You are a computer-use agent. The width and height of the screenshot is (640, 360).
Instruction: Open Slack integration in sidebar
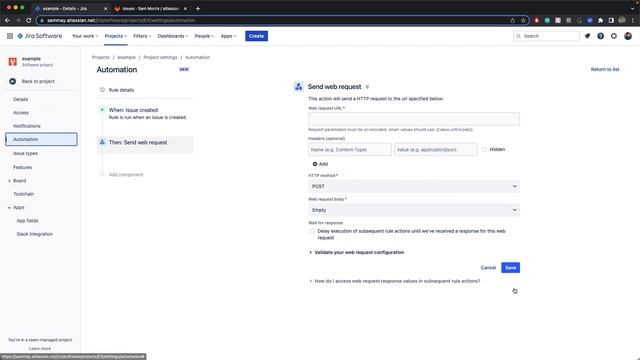(35, 234)
